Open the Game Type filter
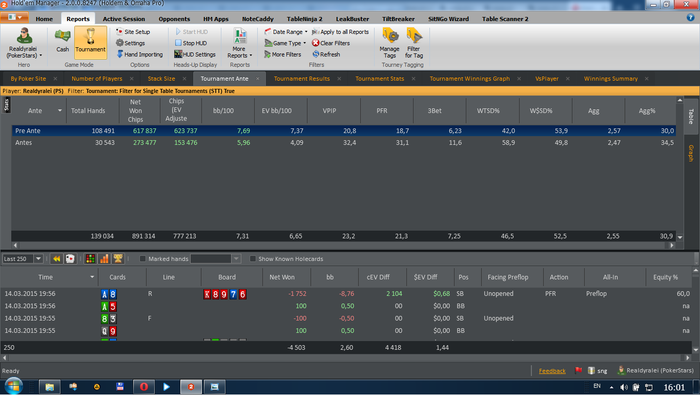Viewport: 700px width, 395px height. 285,43
